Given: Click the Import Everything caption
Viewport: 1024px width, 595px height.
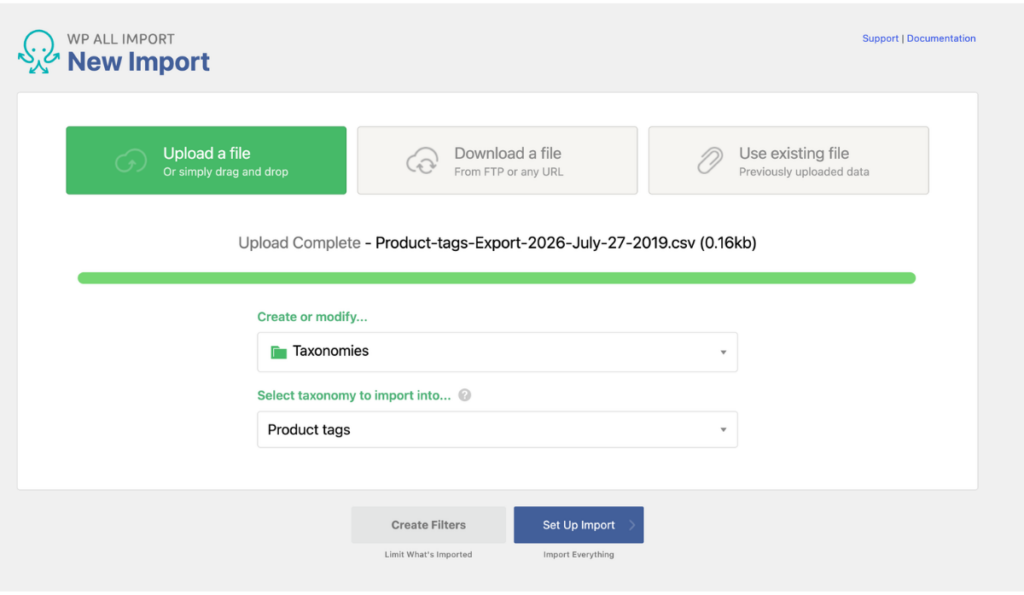Looking at the screenshot, I should tap(579, 555).
